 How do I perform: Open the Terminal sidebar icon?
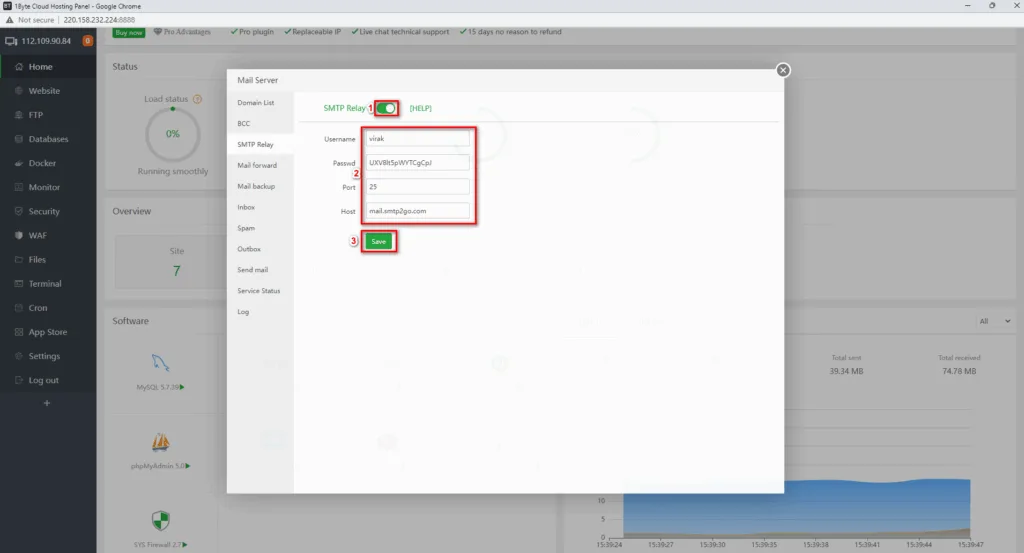click(x=14, y=284)
